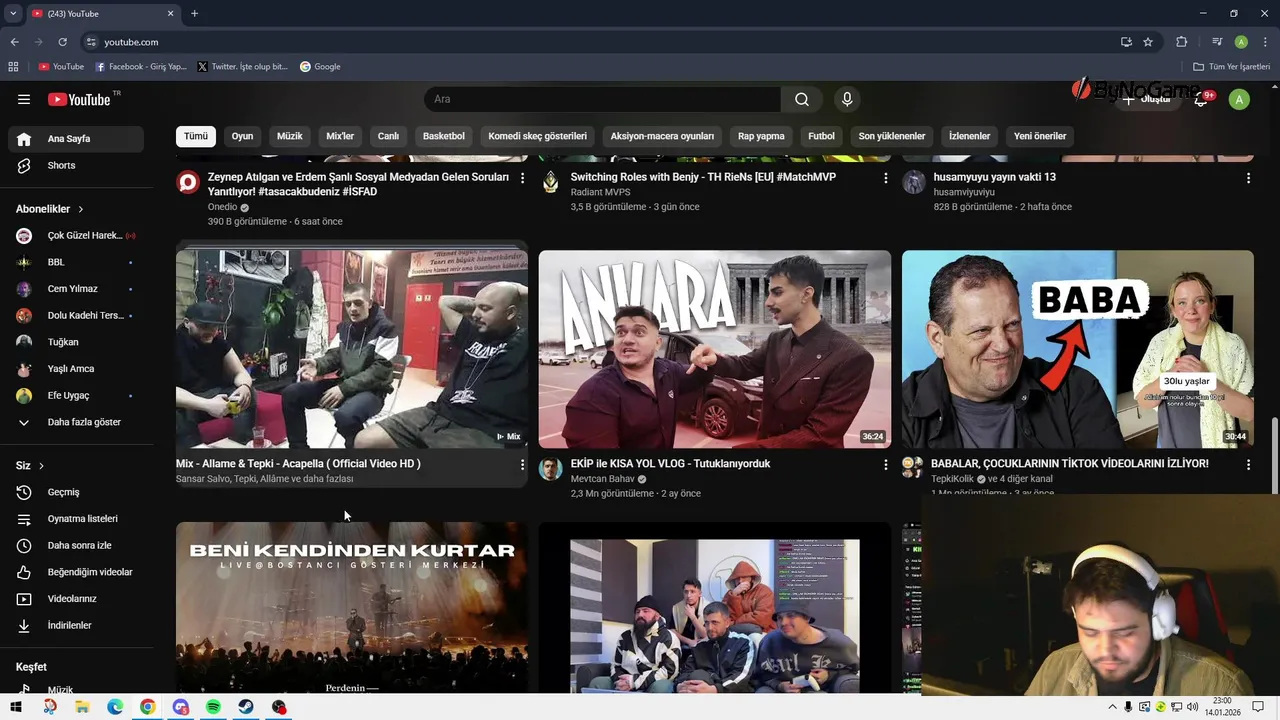The image size is (1280, 720).
Task: Show hidden system tray icons
Action: (1112, 707)
